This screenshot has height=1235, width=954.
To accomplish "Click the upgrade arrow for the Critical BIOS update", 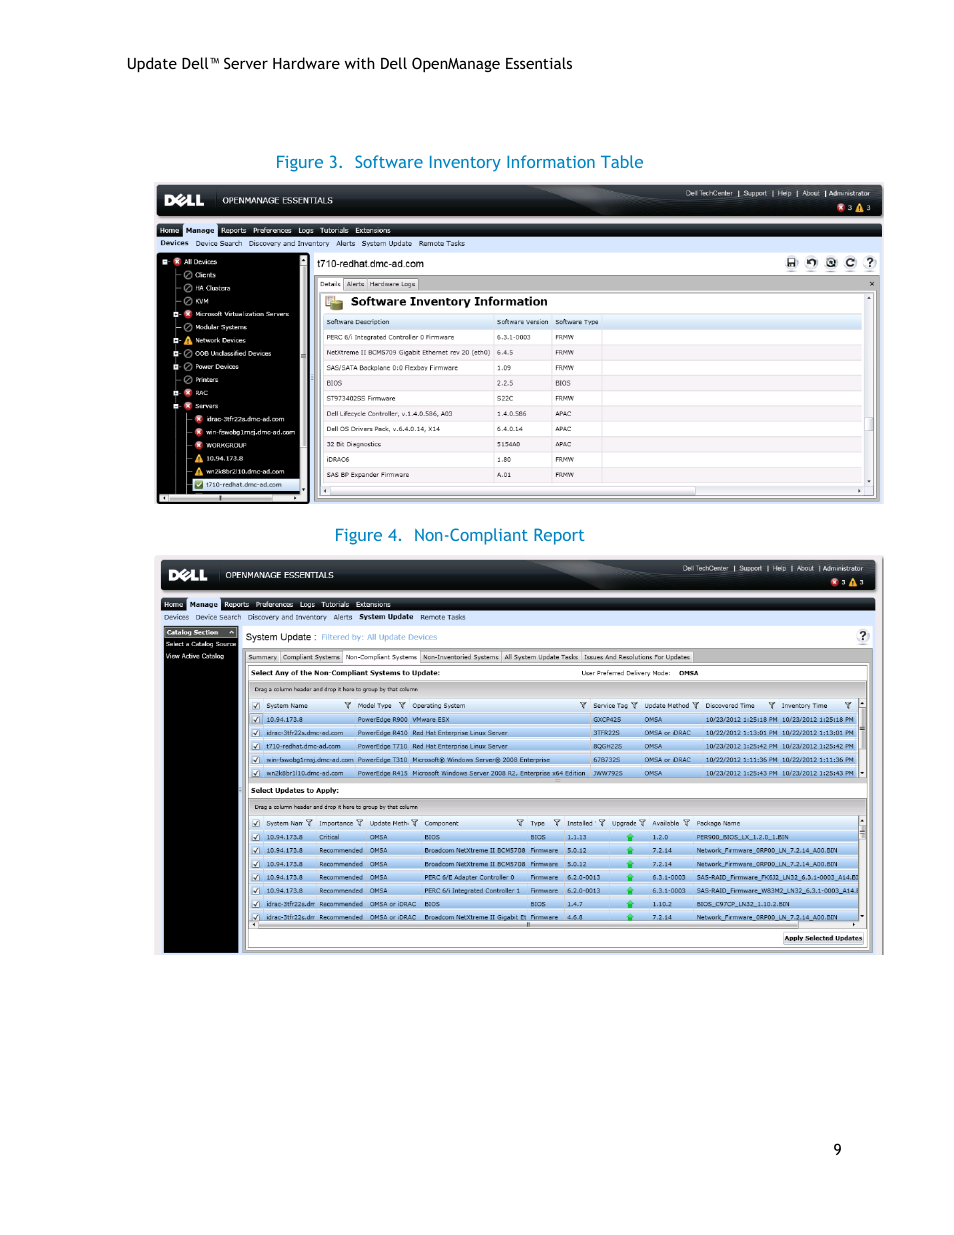I will coord(630,837).
